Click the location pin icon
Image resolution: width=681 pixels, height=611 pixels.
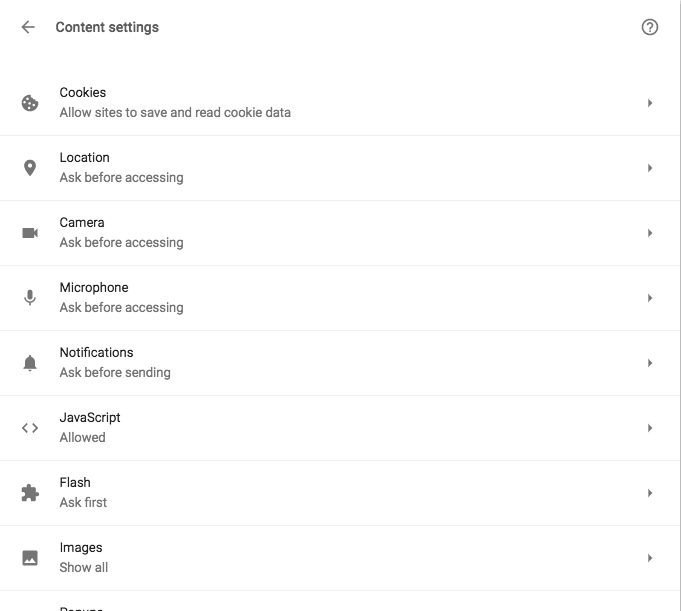pos(30,168)
